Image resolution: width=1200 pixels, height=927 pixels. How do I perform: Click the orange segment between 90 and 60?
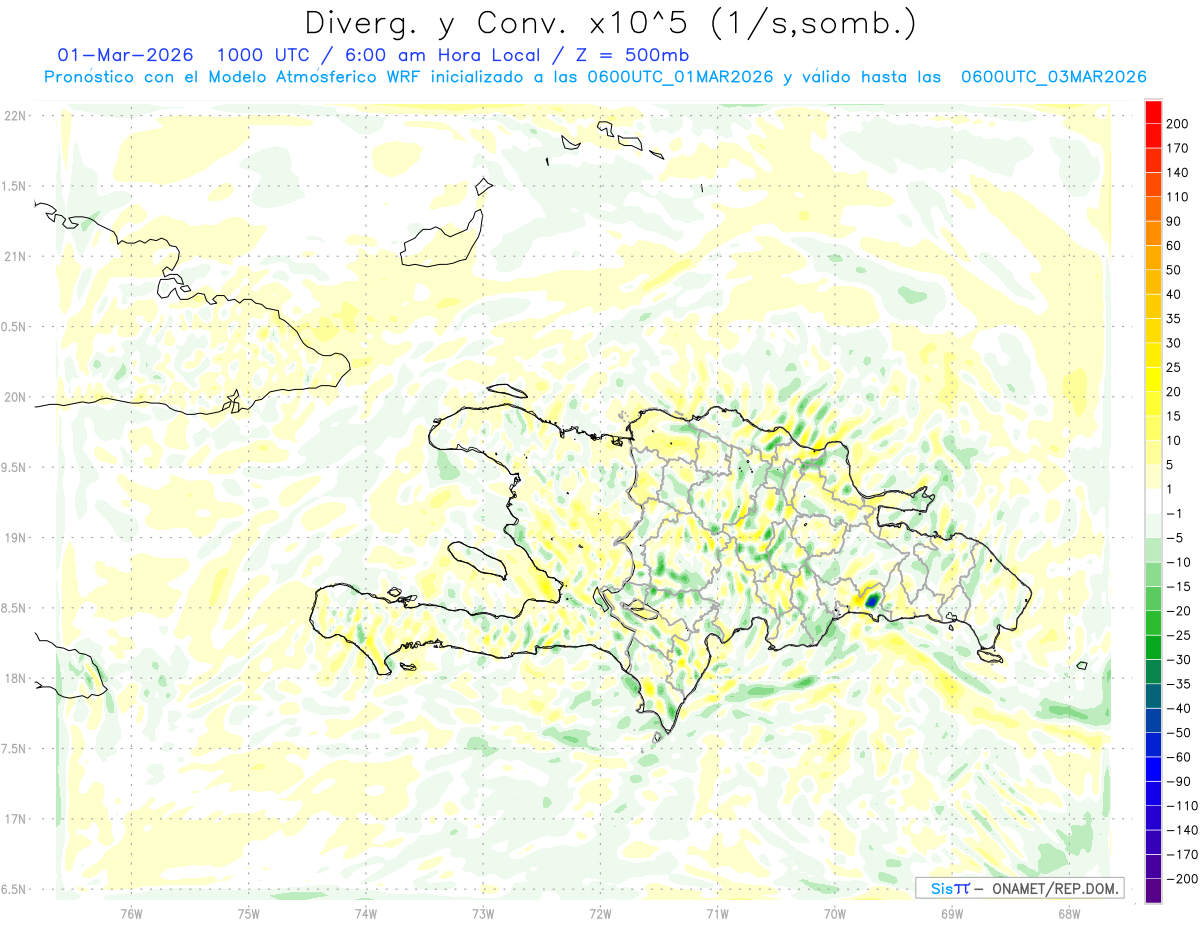(x=1153, y=233)
